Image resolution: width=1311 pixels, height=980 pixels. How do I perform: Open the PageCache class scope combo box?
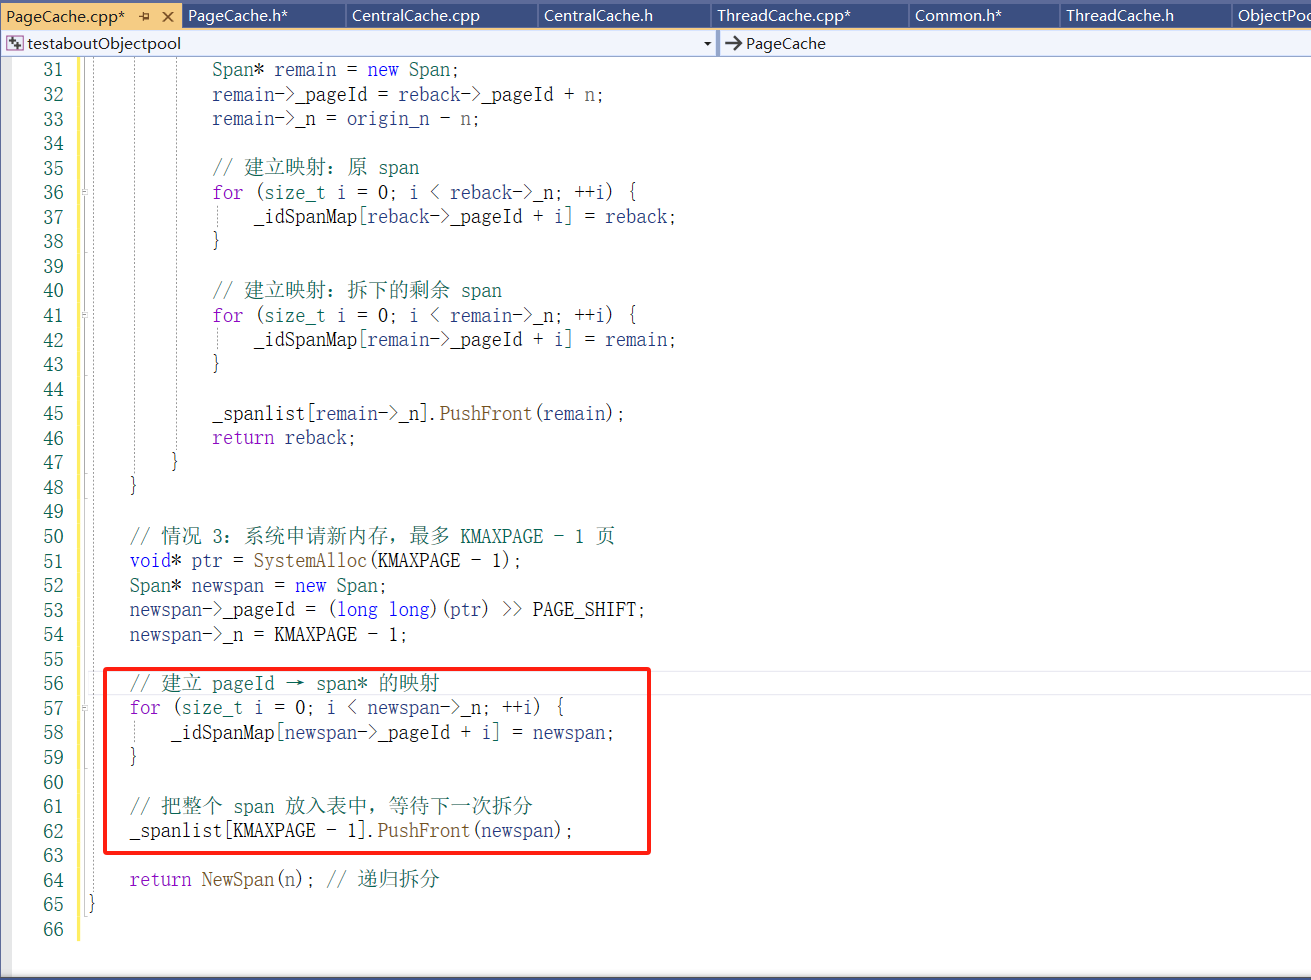pyautogui.click(x=1015, y=44)
